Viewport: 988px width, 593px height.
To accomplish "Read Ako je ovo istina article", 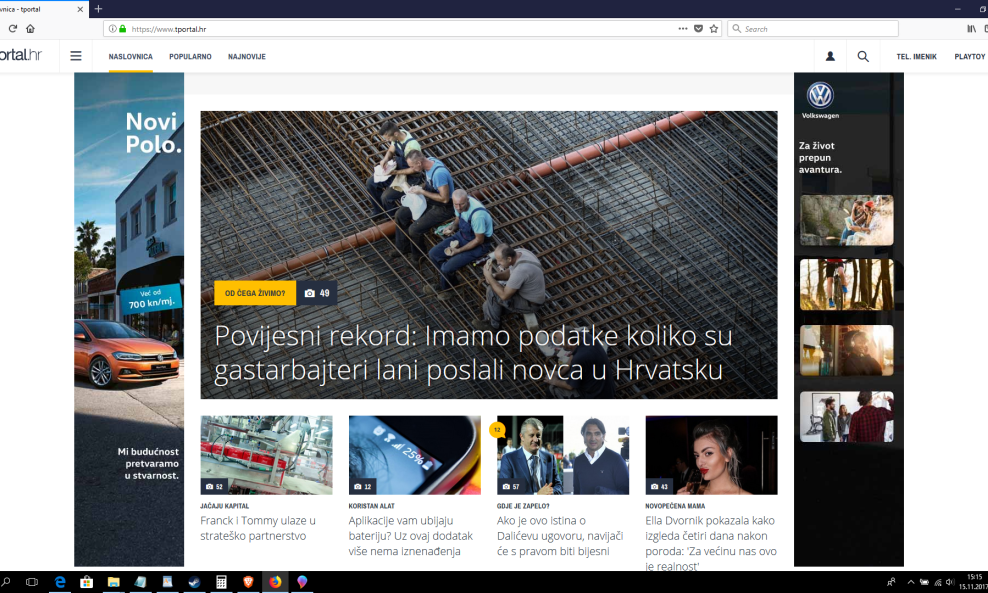I will click(560, 536).
